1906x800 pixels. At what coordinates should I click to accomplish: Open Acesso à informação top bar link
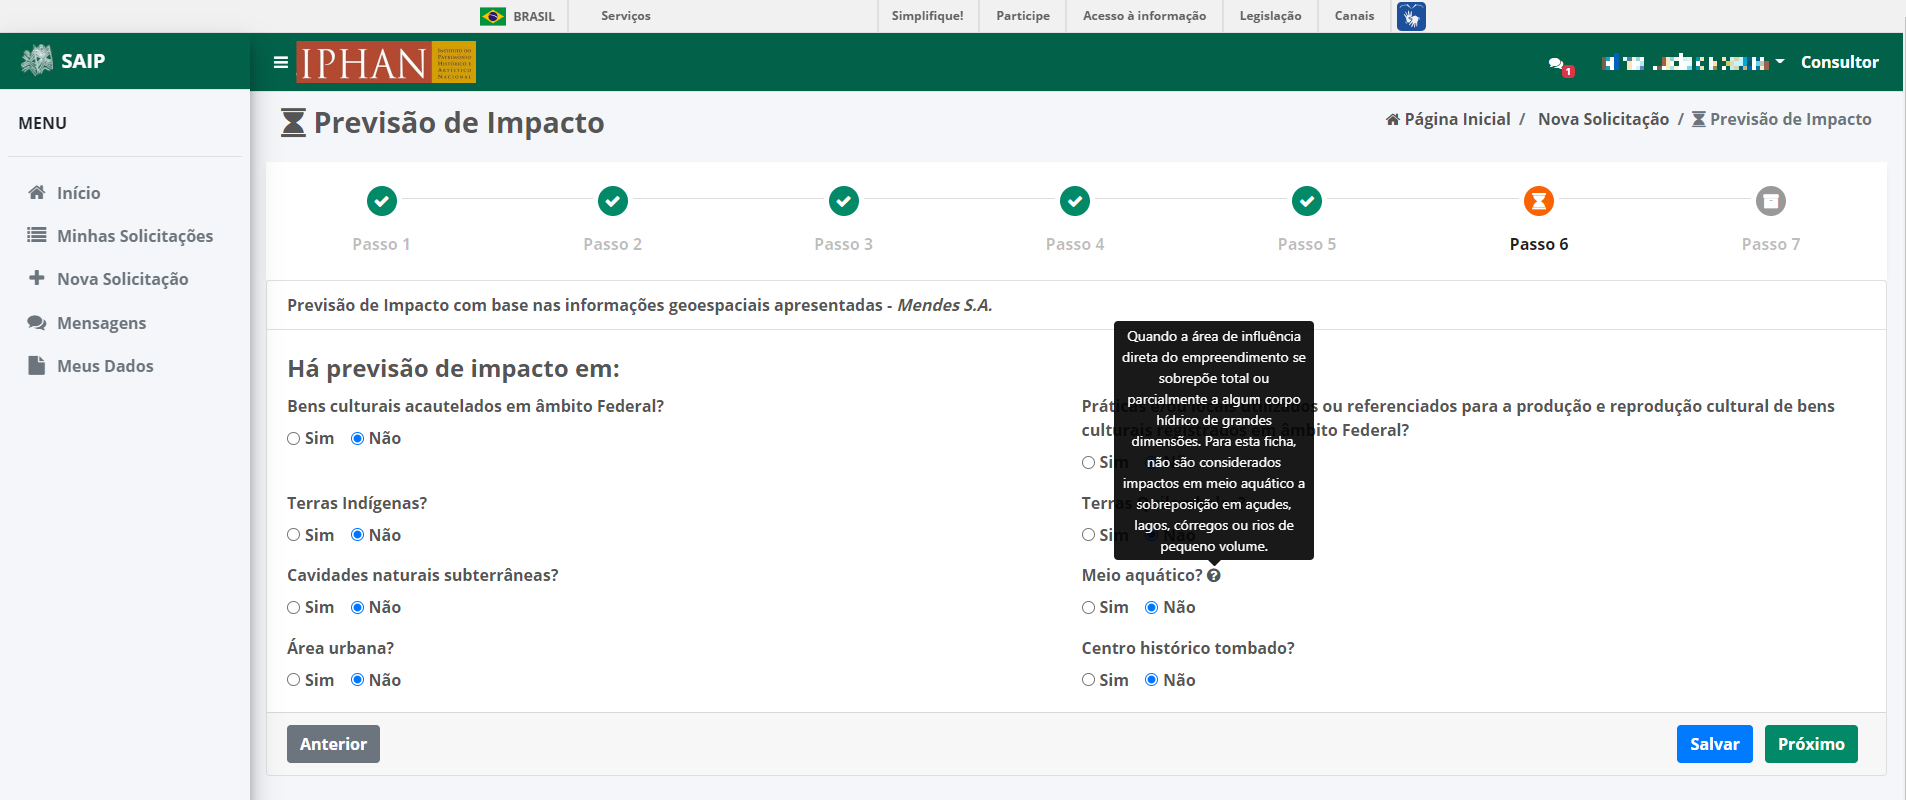tap(1144, 16)
